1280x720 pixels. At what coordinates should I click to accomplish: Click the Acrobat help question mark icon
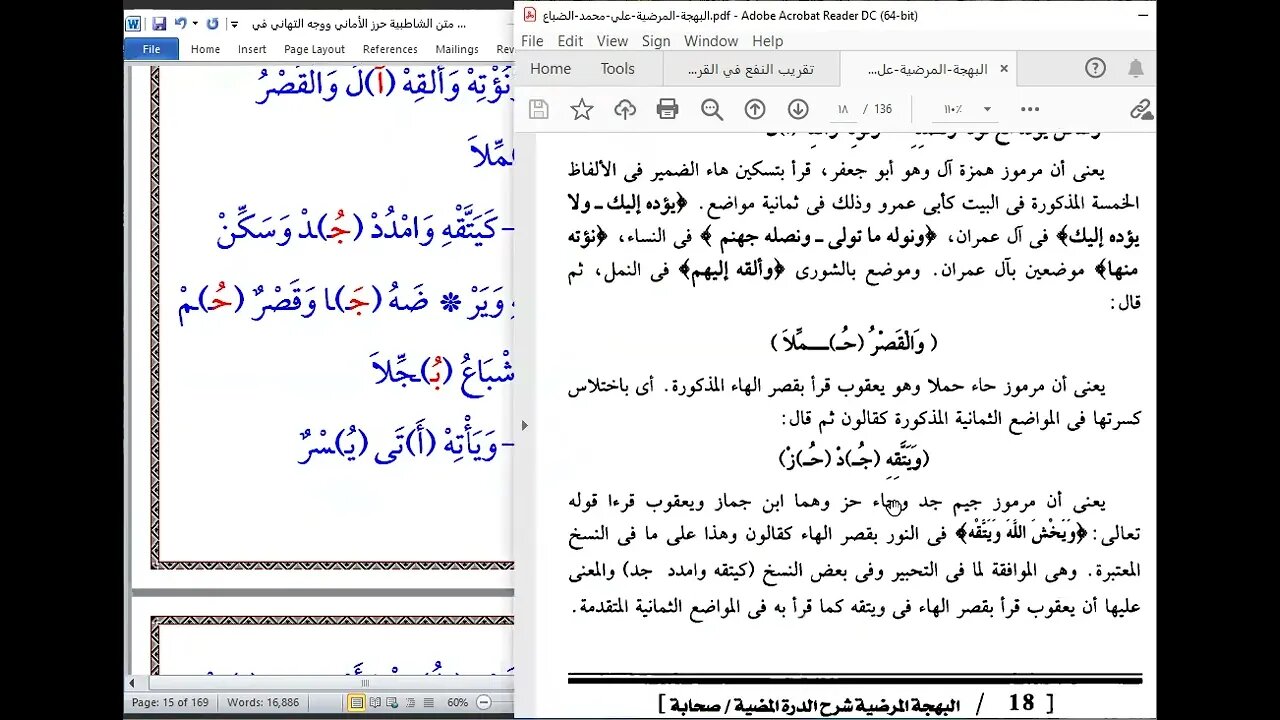[x=1095, y=68]
